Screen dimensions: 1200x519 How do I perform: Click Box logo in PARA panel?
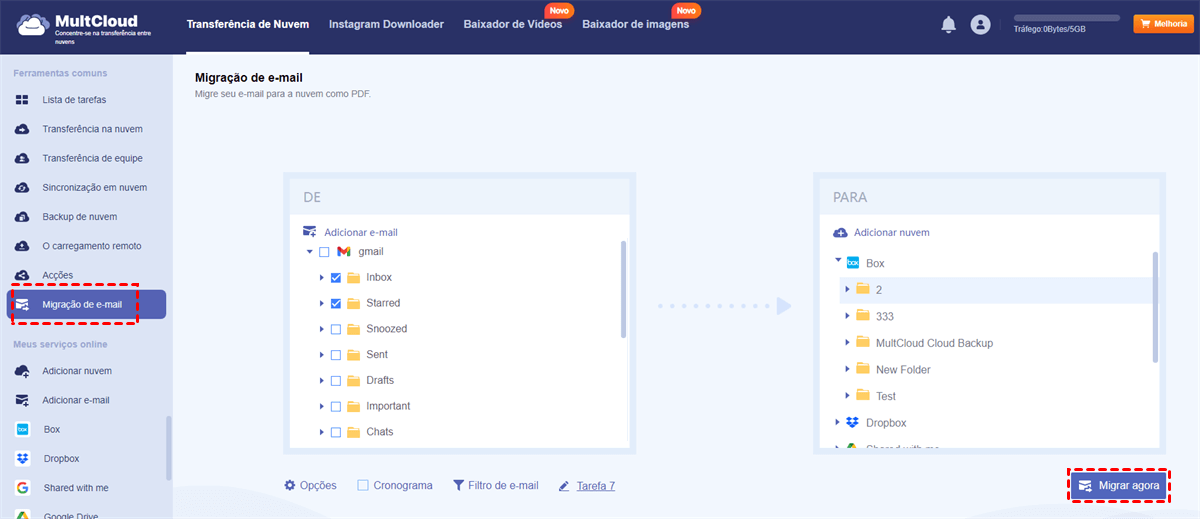[x=853, y=263]
